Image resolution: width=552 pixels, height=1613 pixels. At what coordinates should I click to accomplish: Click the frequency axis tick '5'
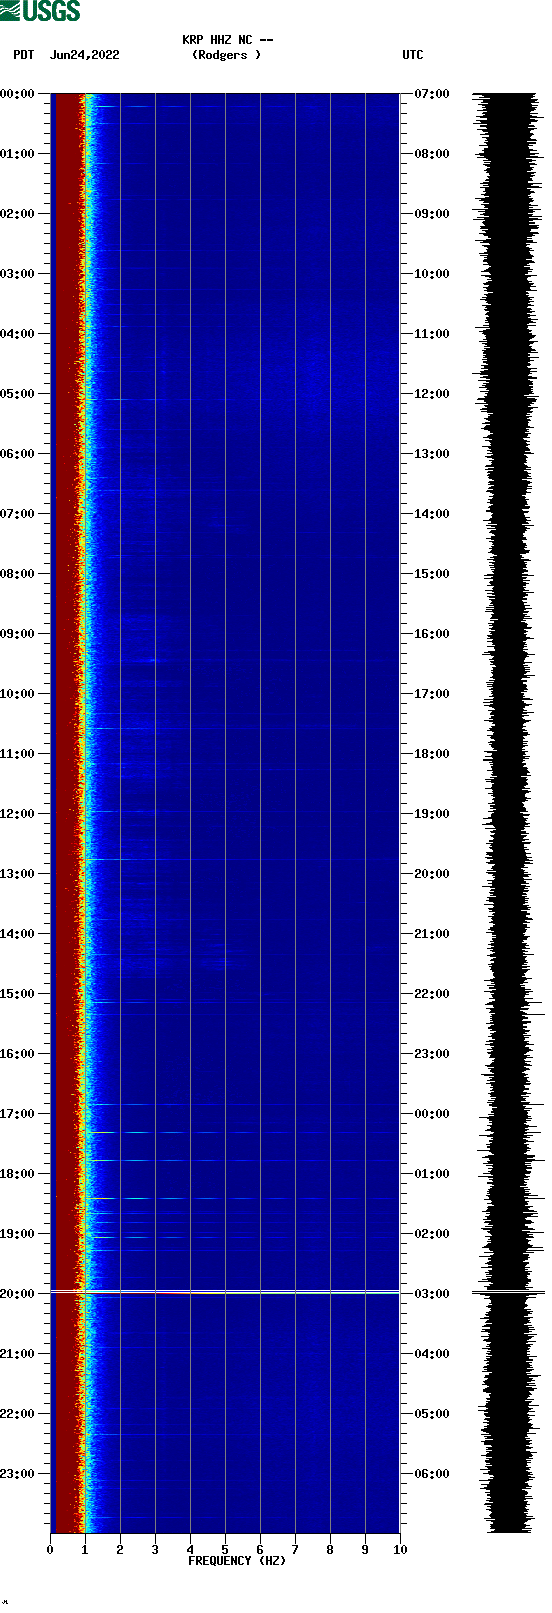pyautogui.click(x=225, y=1550)
